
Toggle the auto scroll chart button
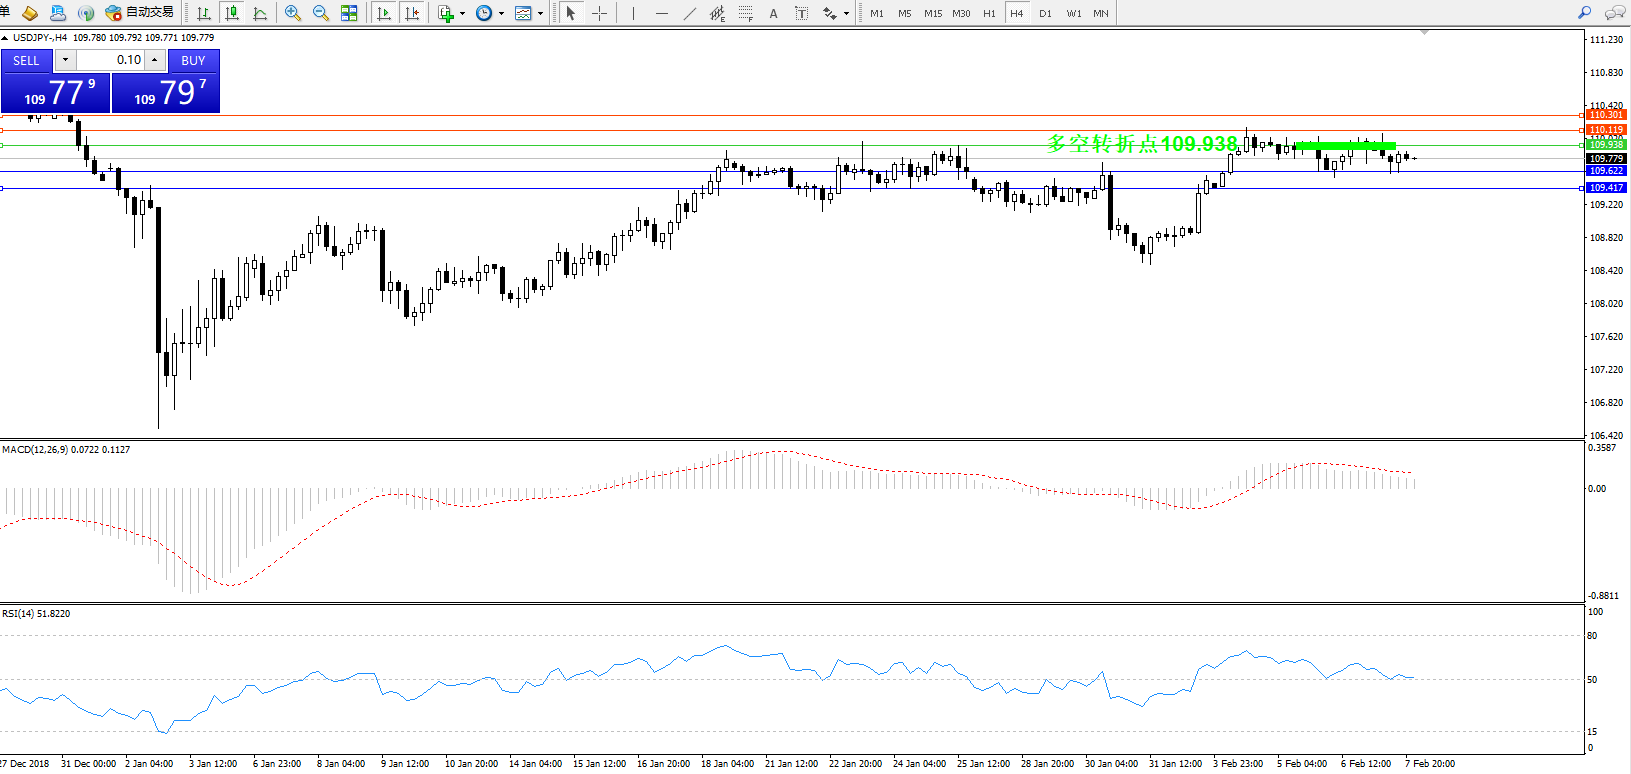pos(383,13)
